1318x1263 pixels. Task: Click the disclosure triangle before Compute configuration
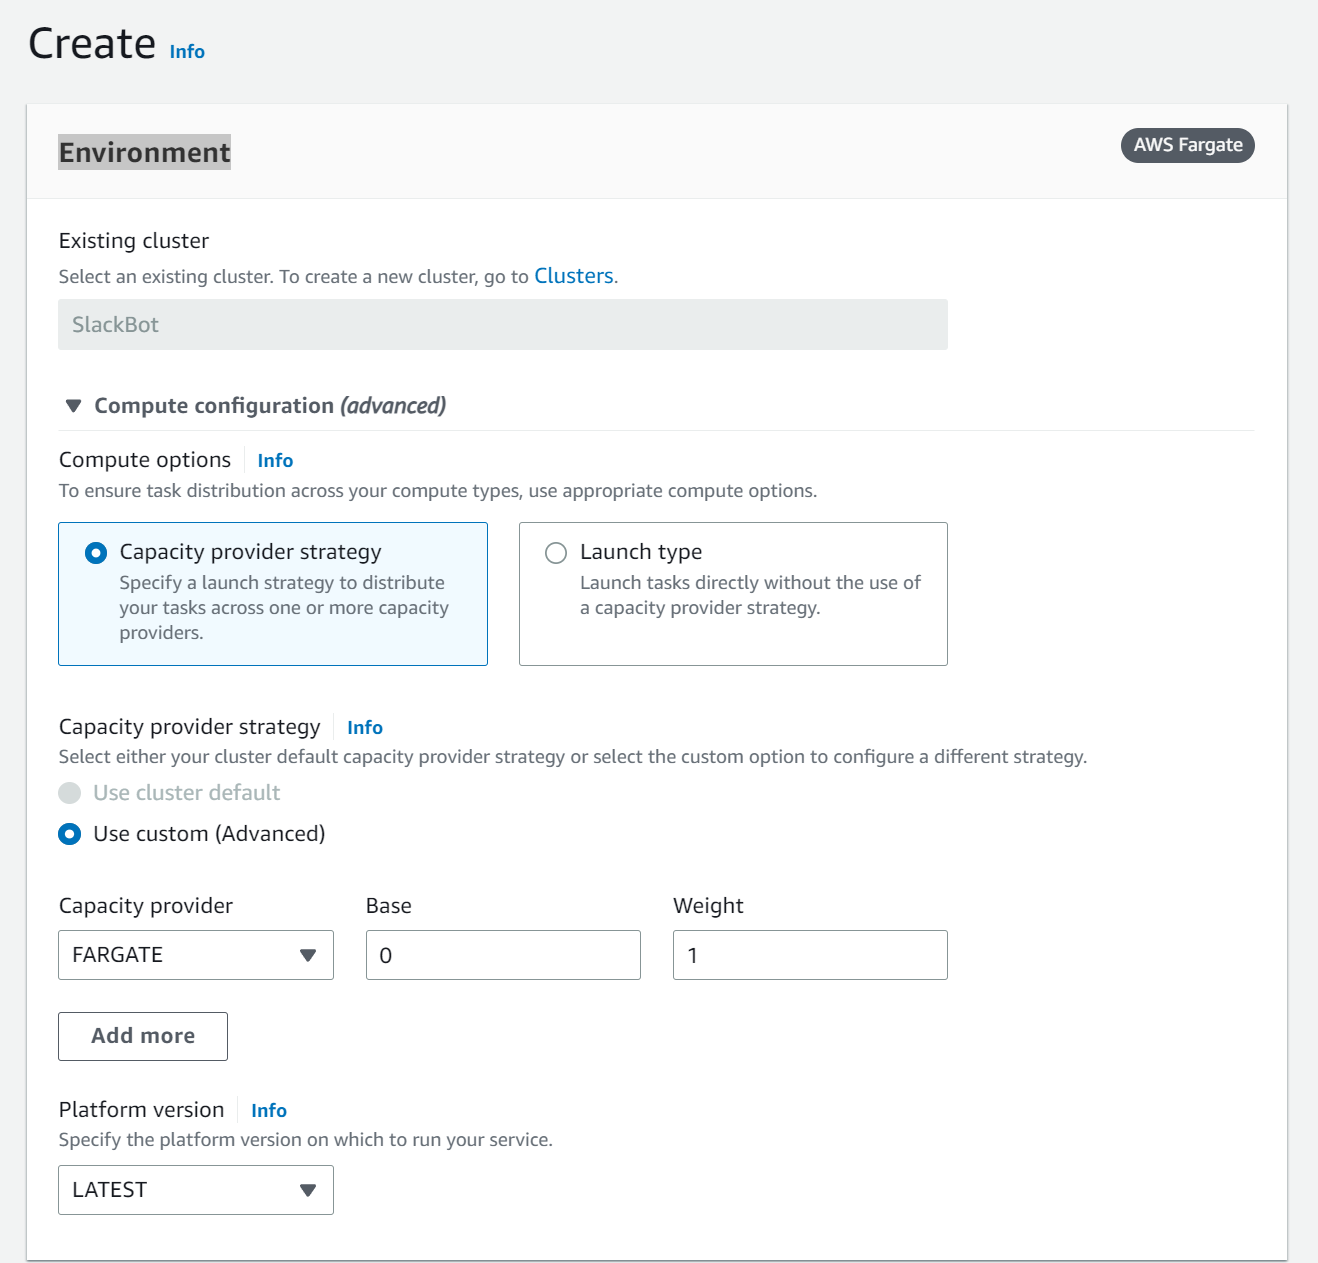73,406
